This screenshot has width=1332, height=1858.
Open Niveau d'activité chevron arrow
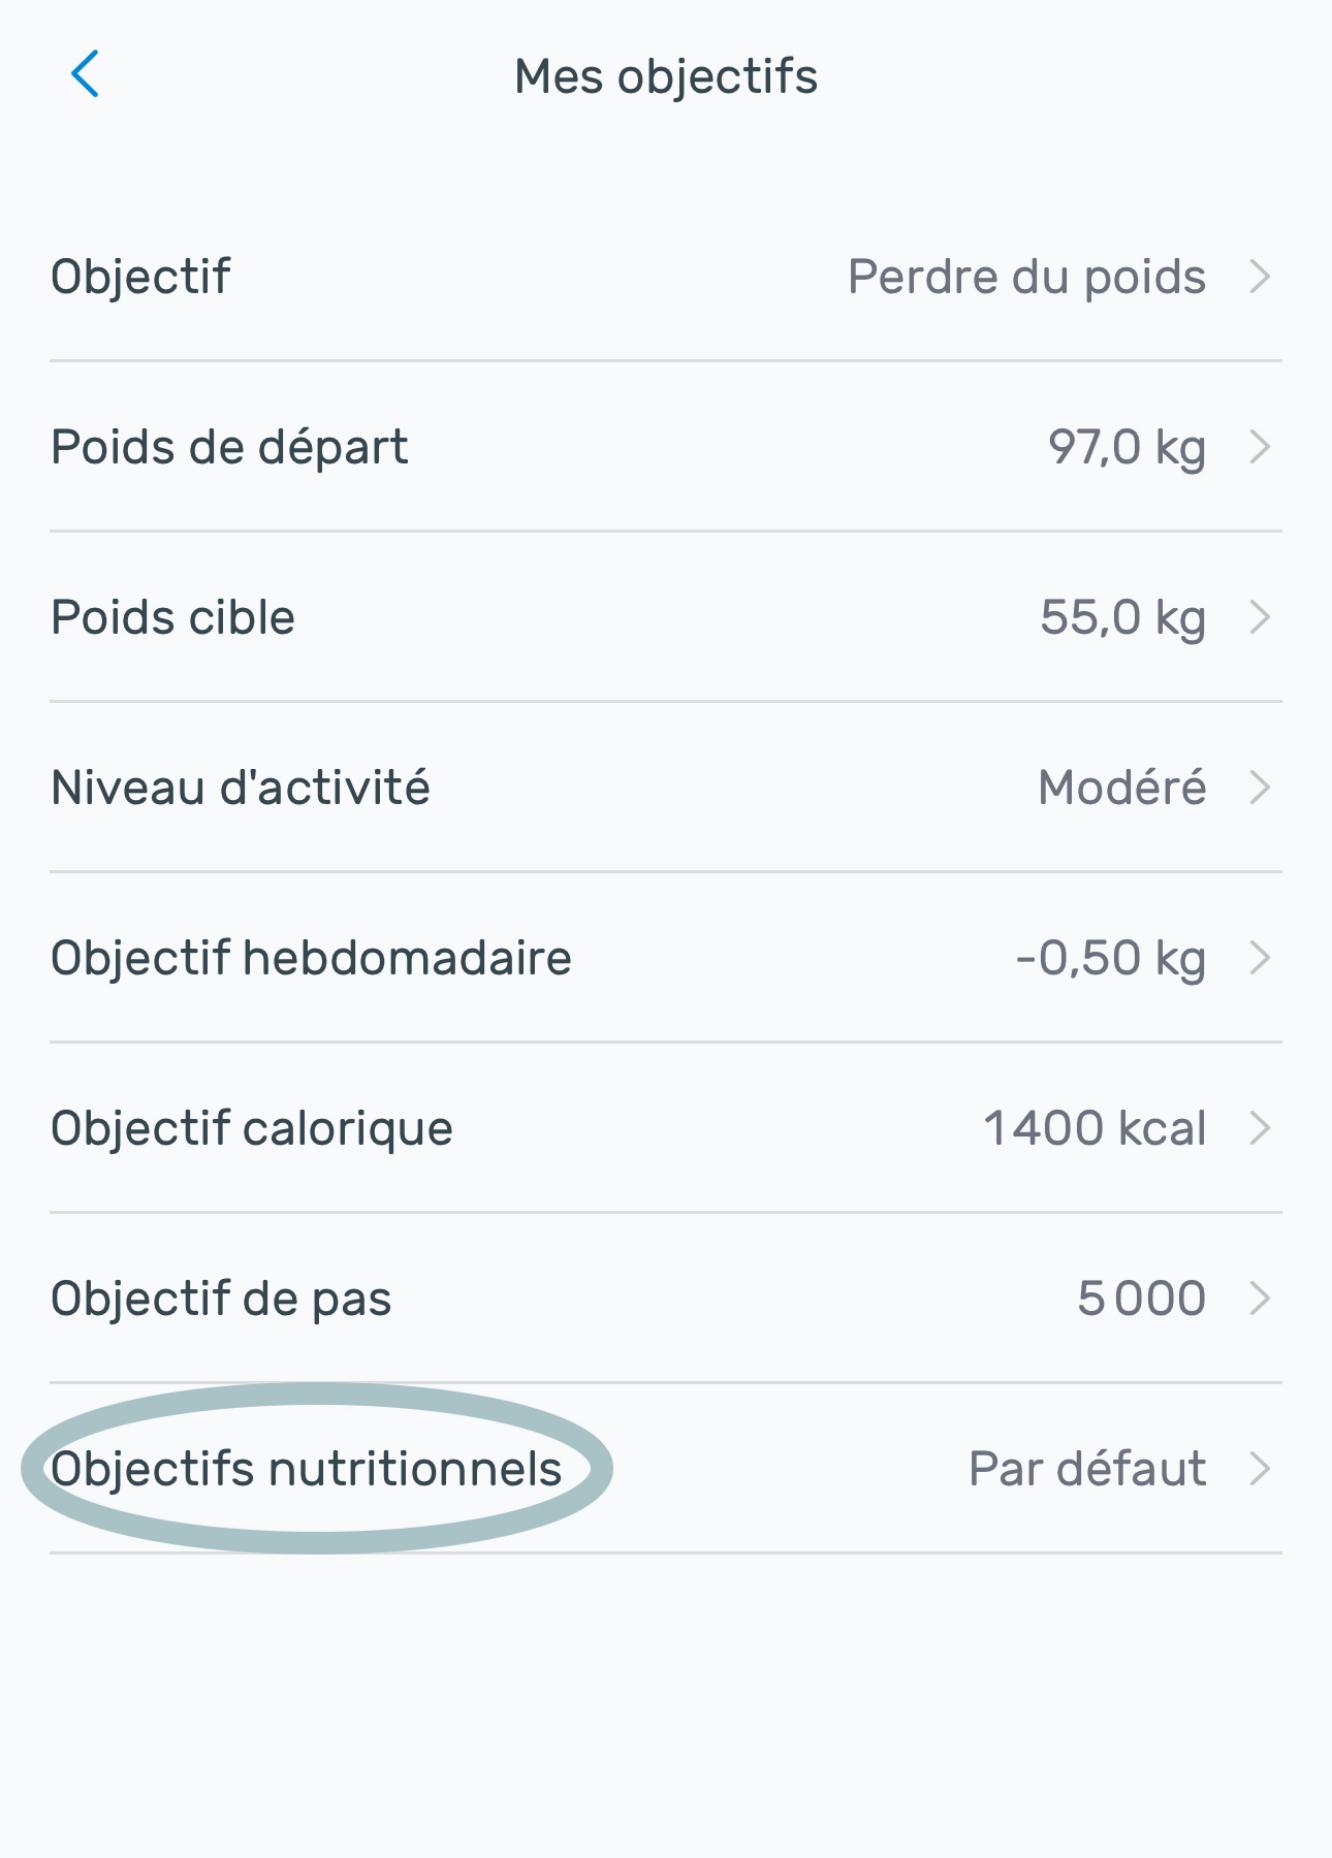click(x=1259, y=788)
